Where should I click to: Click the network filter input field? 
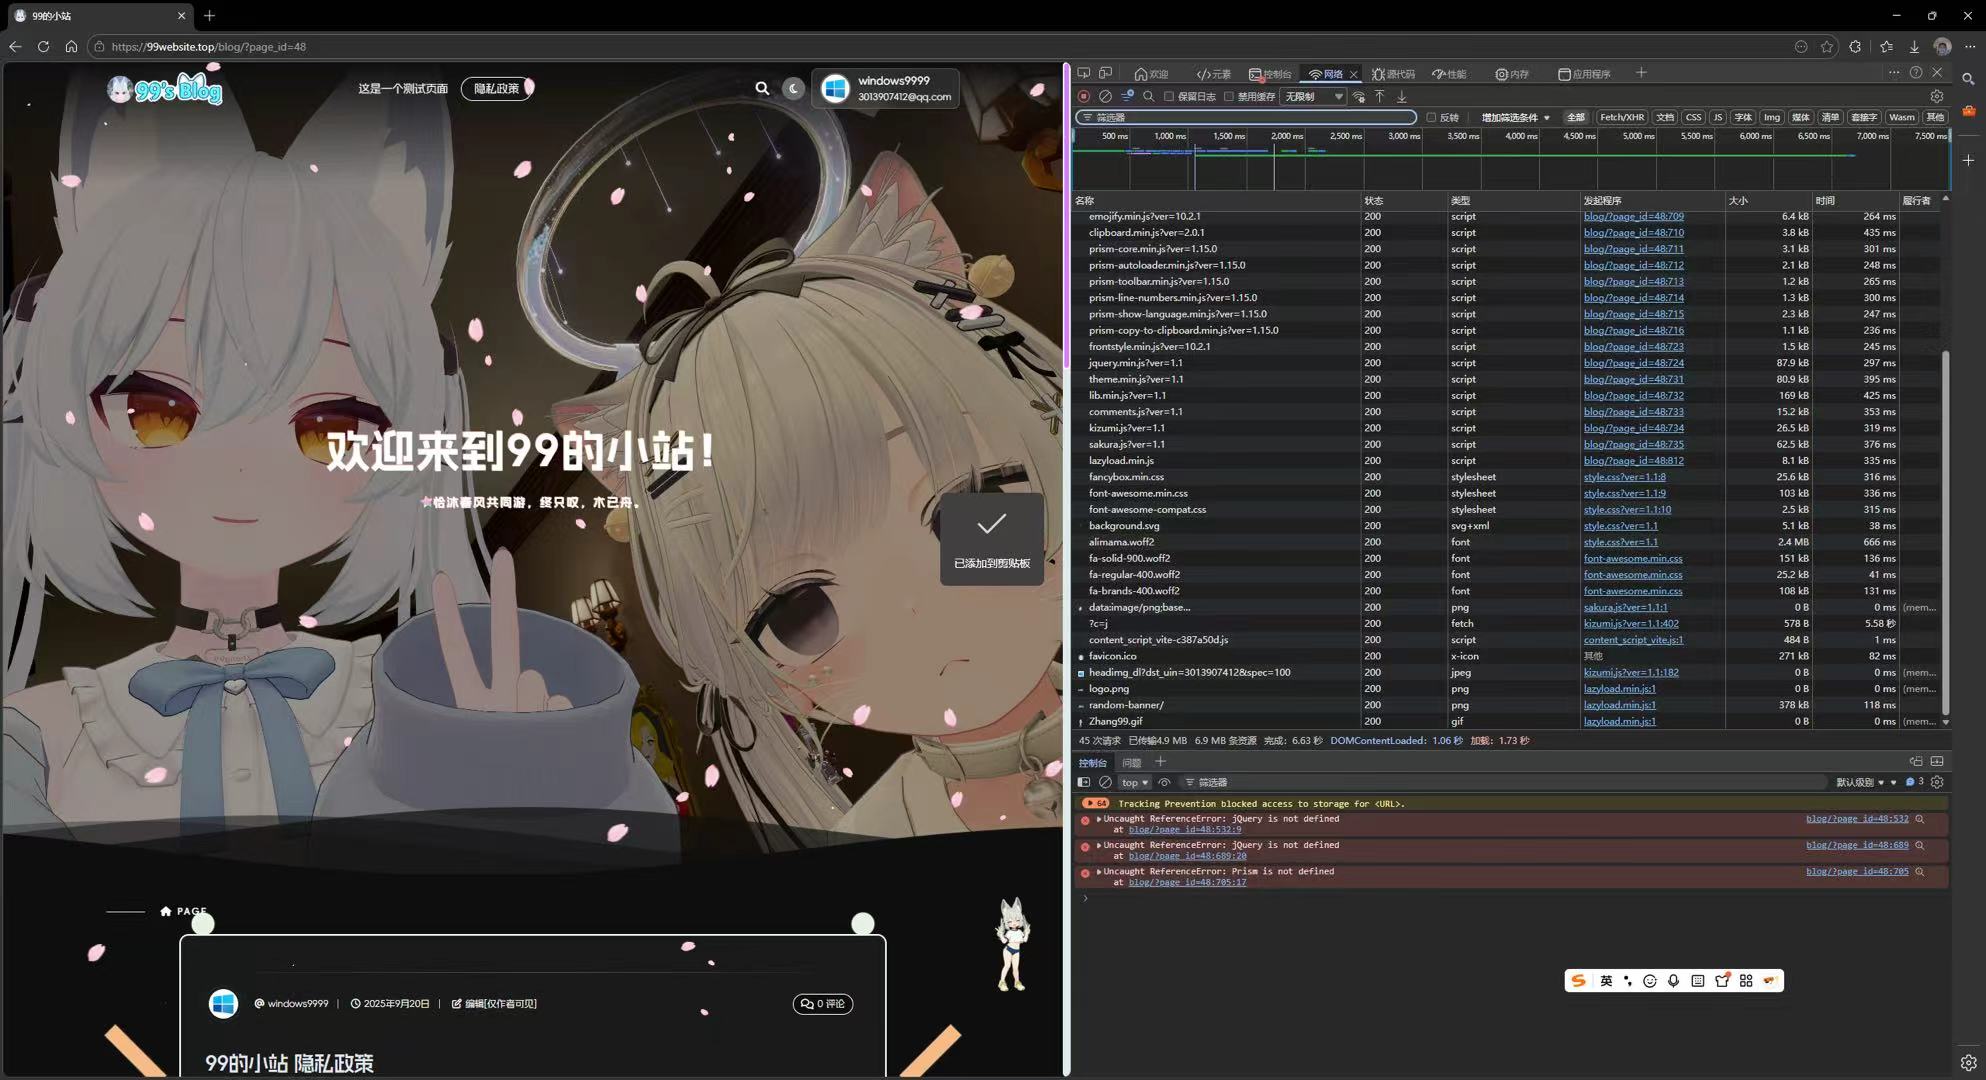[x=1250, y=117]
